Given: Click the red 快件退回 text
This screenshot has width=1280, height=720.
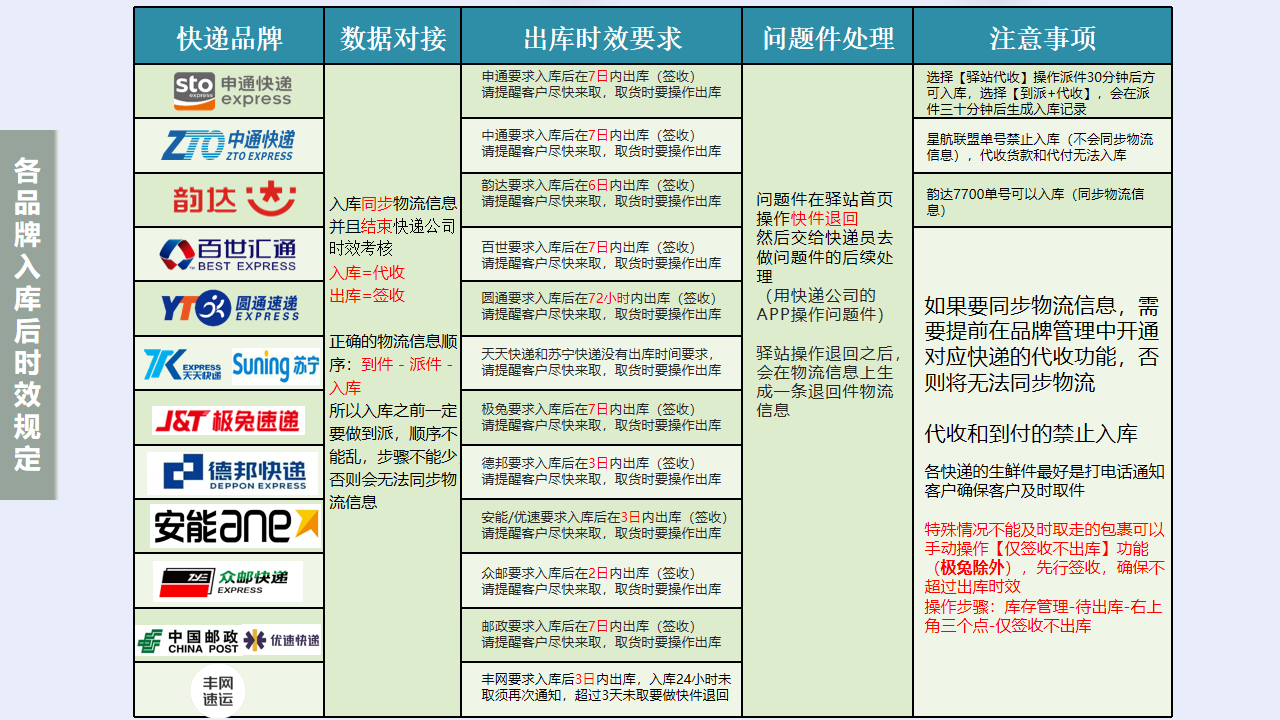Looking at the screenshot, I should [825, 219].
